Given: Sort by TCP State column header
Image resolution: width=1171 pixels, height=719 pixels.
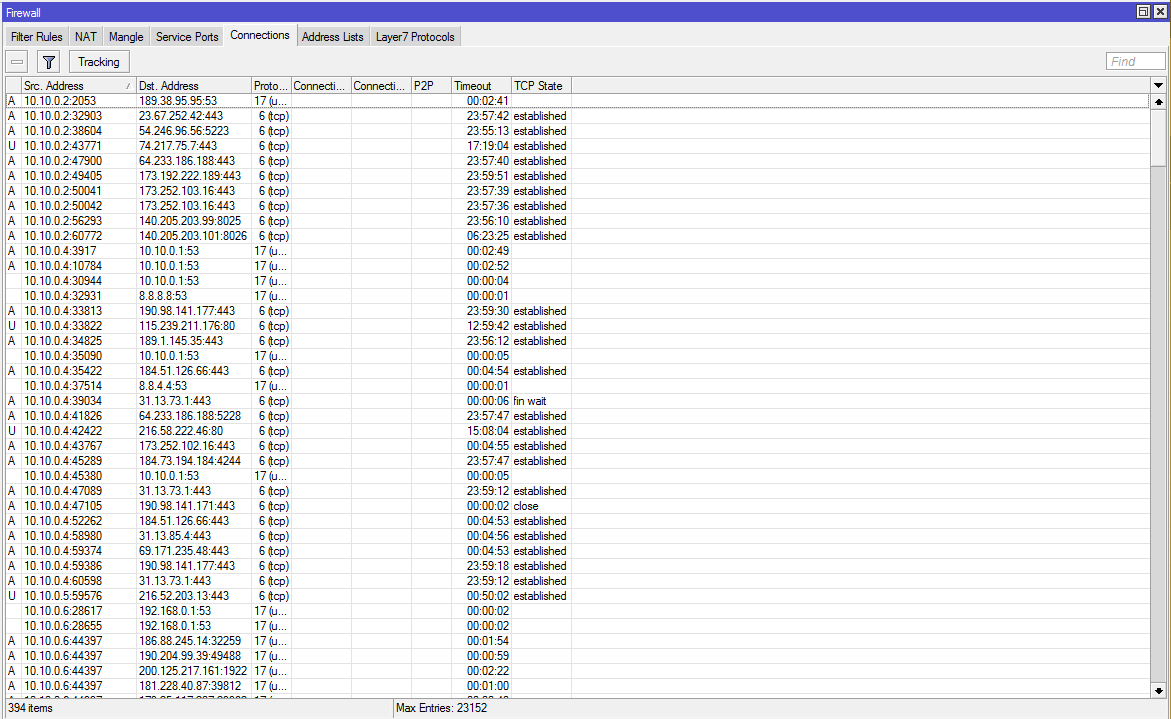Looking at the screenshot, I should pos(541,86).
